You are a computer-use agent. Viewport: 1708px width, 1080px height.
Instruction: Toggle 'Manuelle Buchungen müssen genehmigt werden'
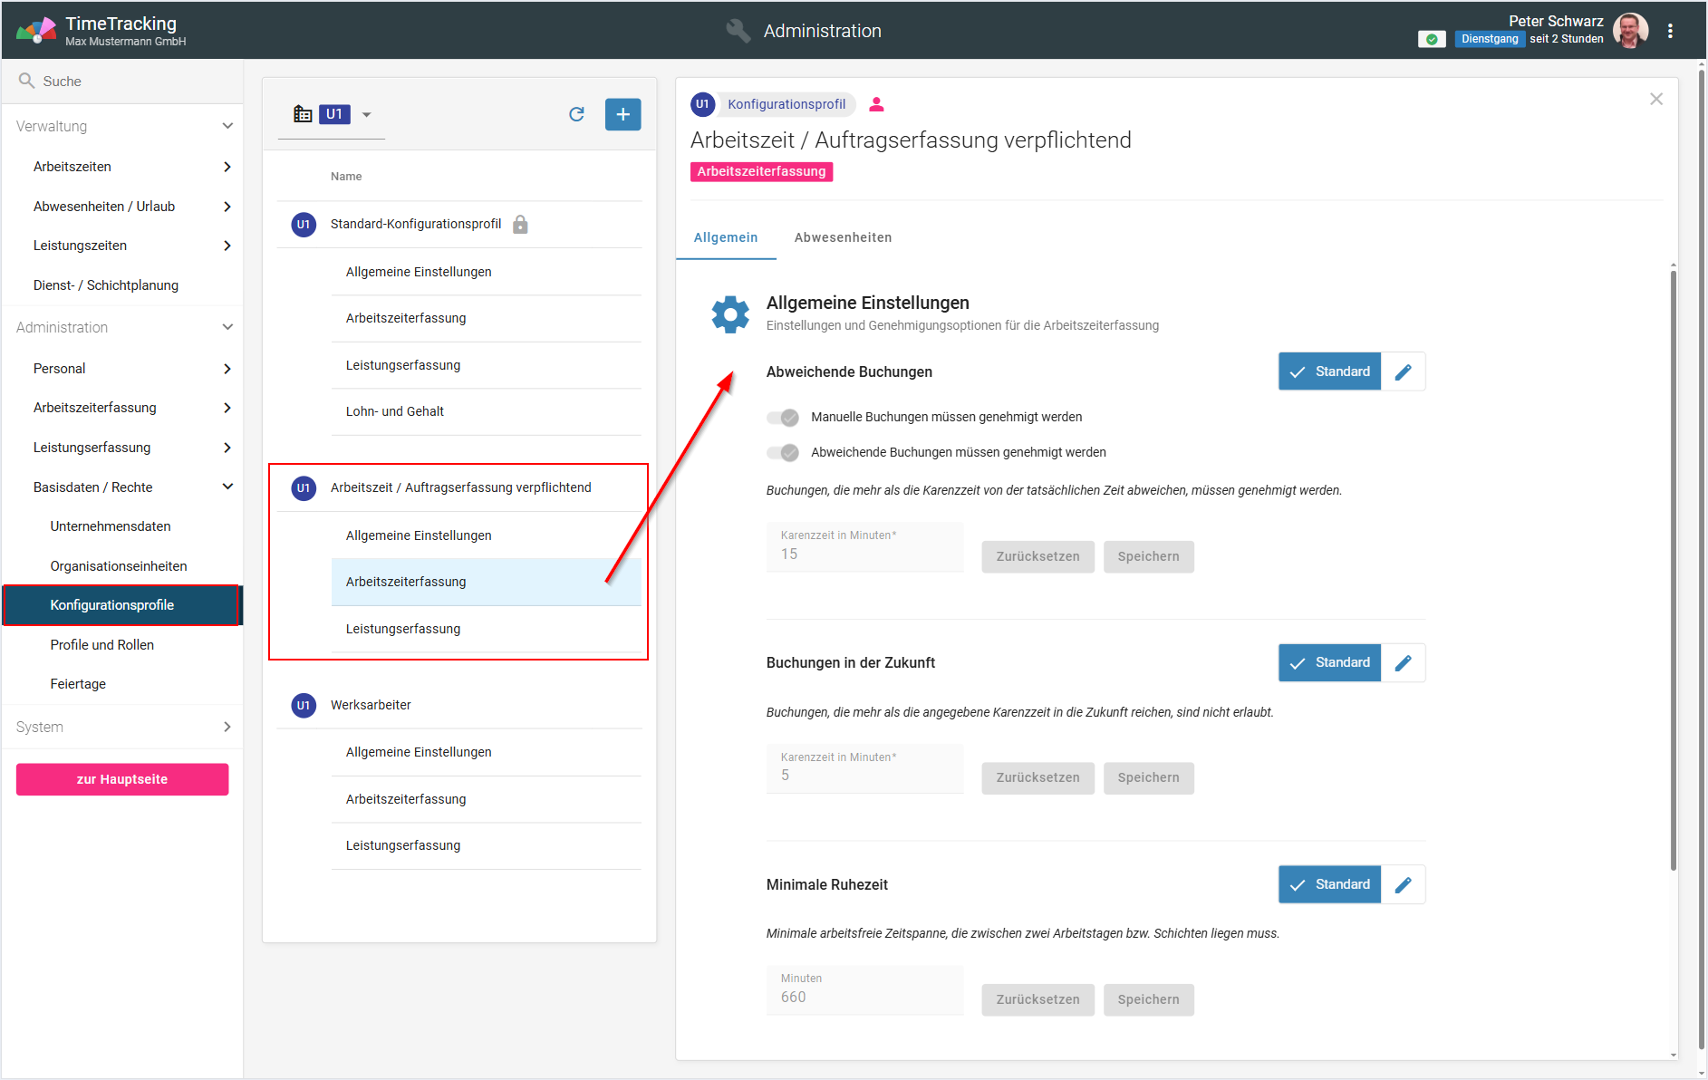click(782, 417)
